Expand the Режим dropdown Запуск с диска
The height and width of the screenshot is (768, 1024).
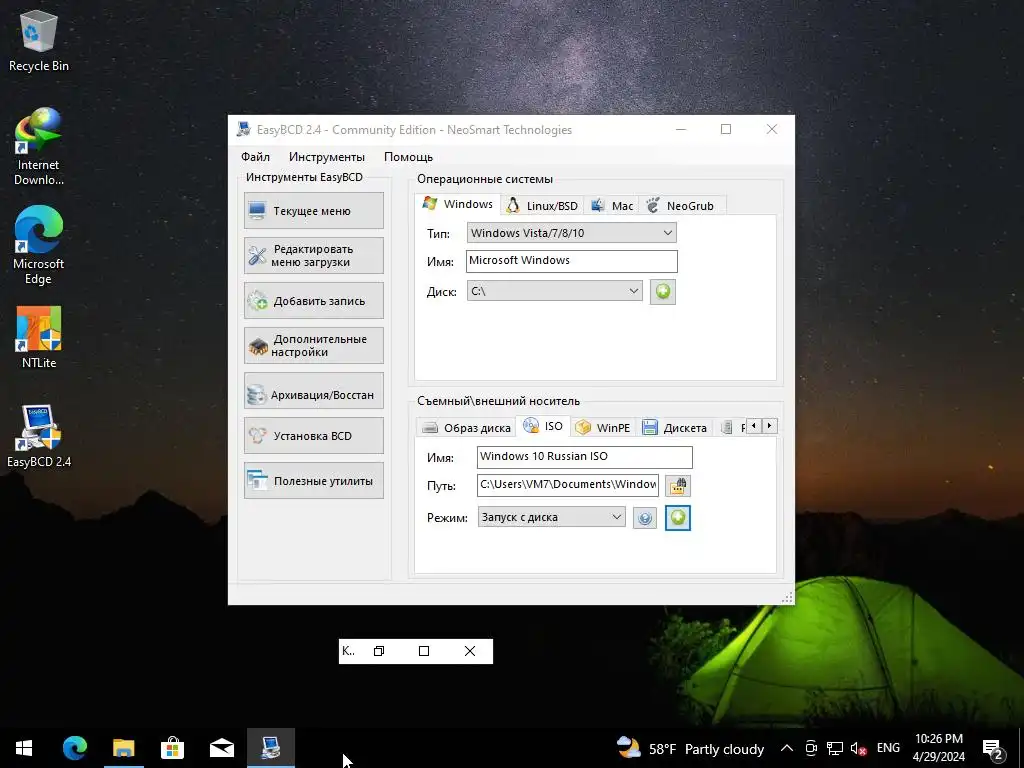[551, 517]
